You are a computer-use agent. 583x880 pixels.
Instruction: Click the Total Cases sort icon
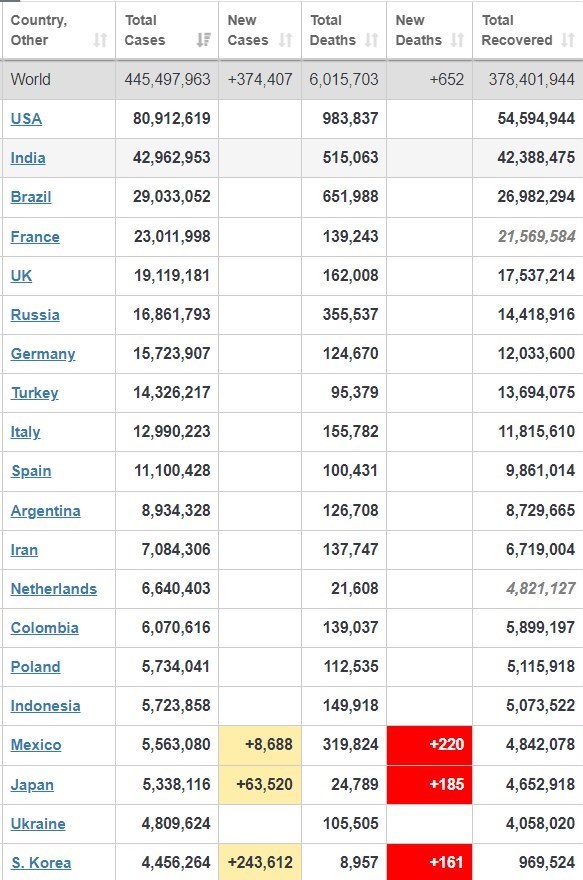click(204, 40)
